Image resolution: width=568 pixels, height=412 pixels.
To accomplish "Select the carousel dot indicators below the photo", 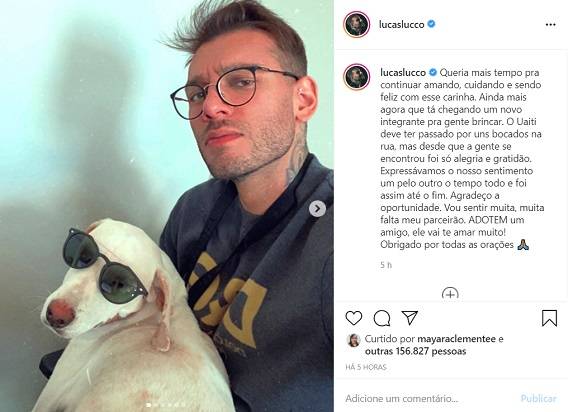I will tap(166, 404).
